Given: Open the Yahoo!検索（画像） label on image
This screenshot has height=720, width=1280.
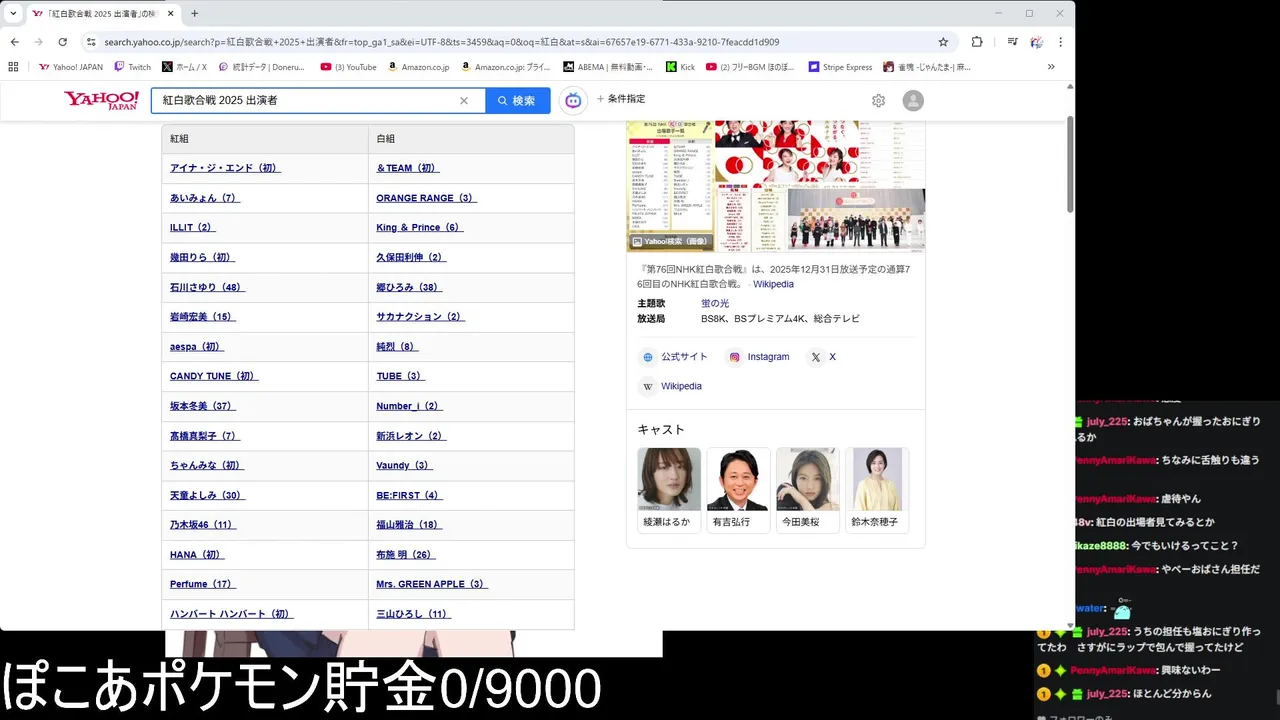Looking at the screenshot, I should (670, 241).
